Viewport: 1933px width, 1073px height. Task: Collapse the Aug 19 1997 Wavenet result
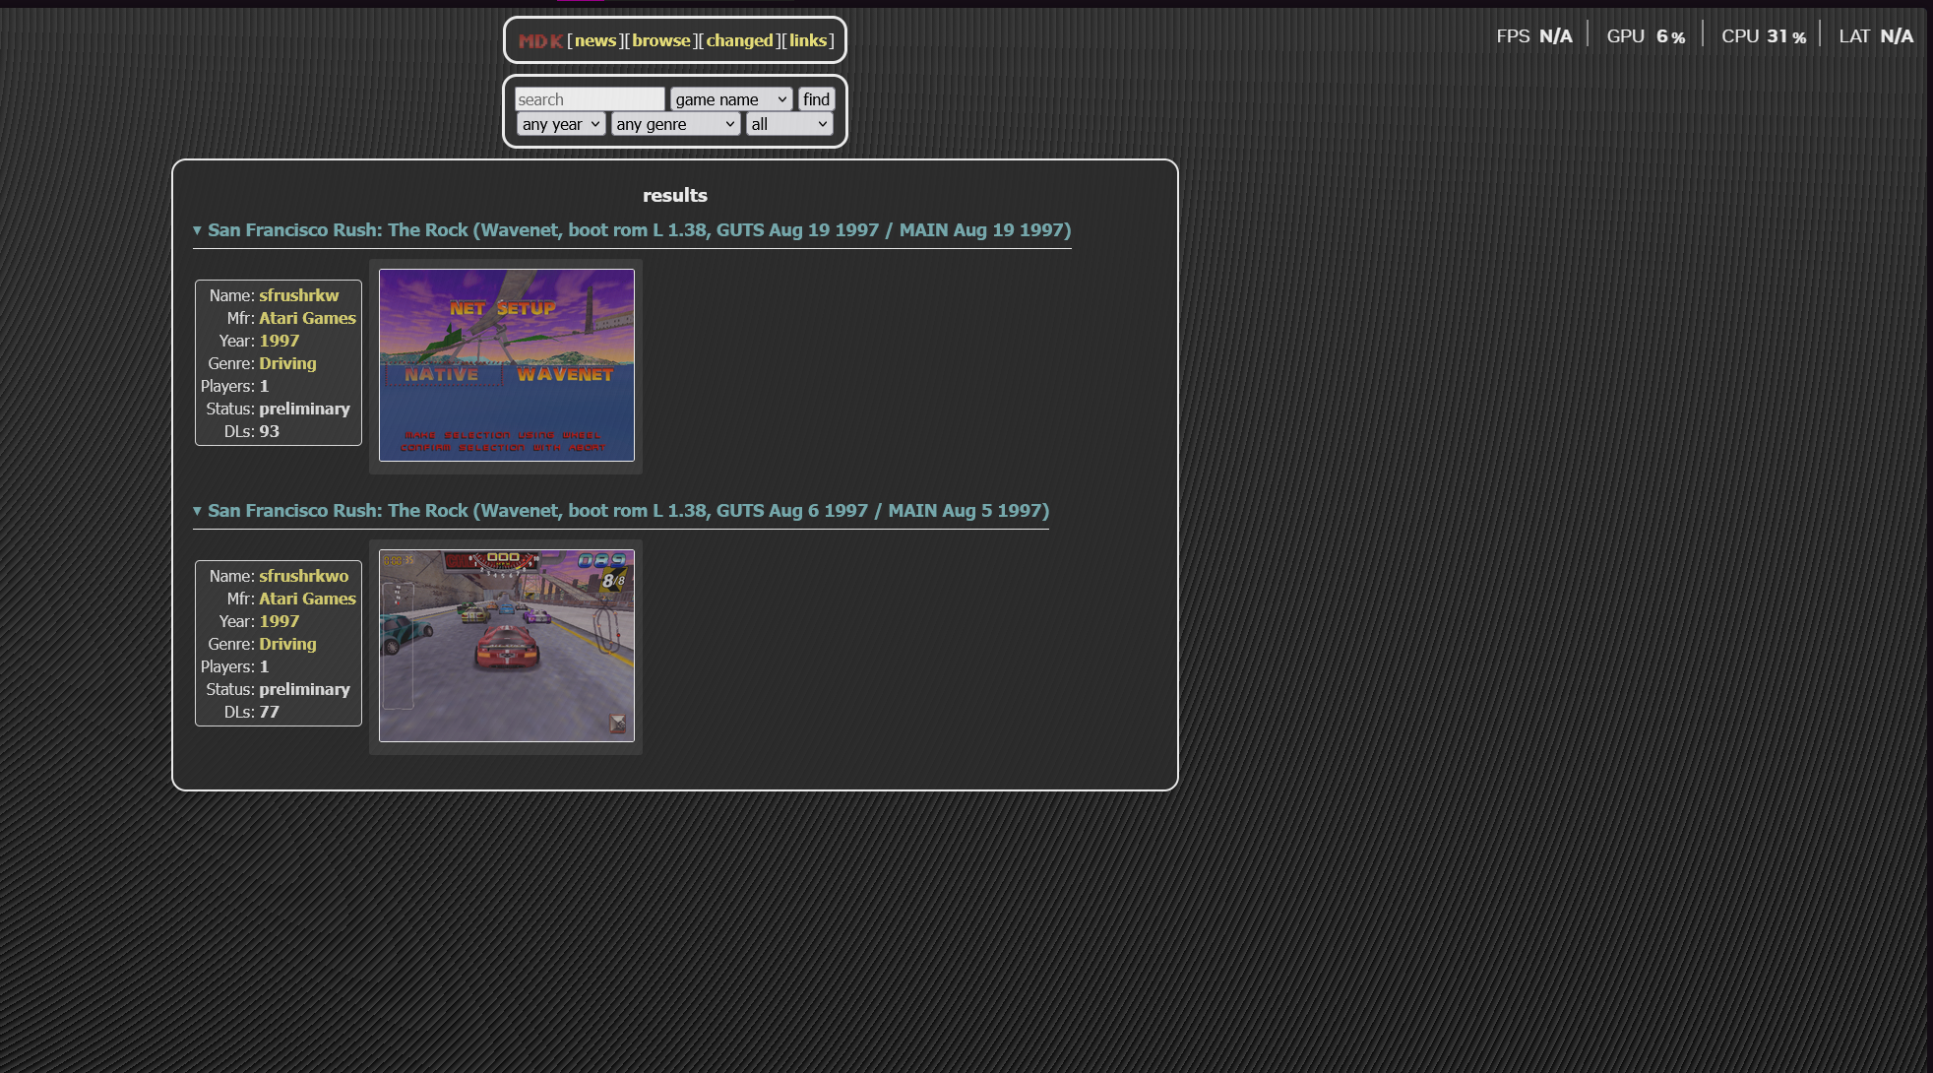pos(197,231)
